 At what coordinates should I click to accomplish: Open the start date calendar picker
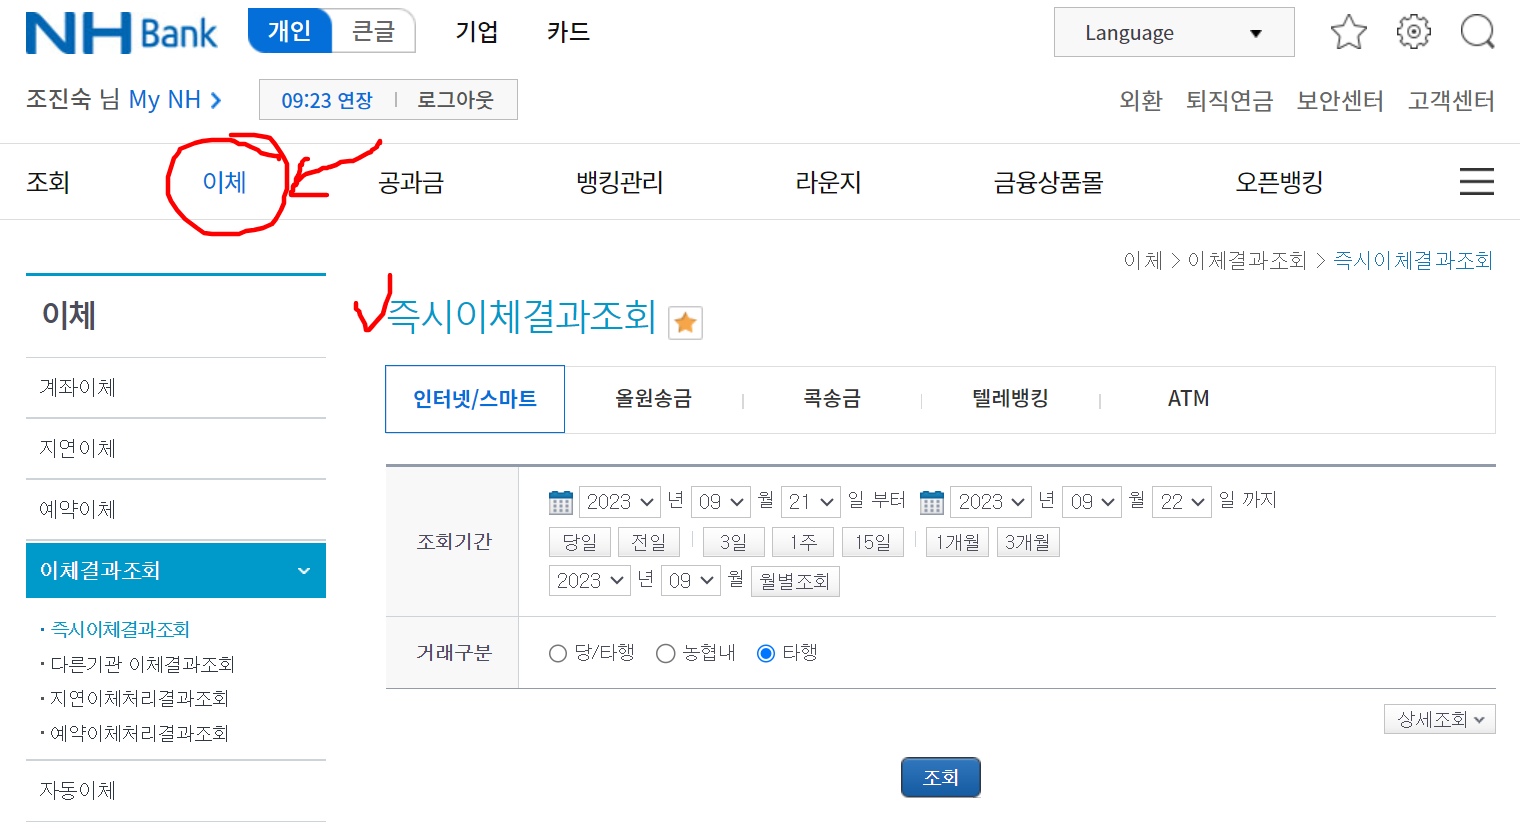coord(561,501)
